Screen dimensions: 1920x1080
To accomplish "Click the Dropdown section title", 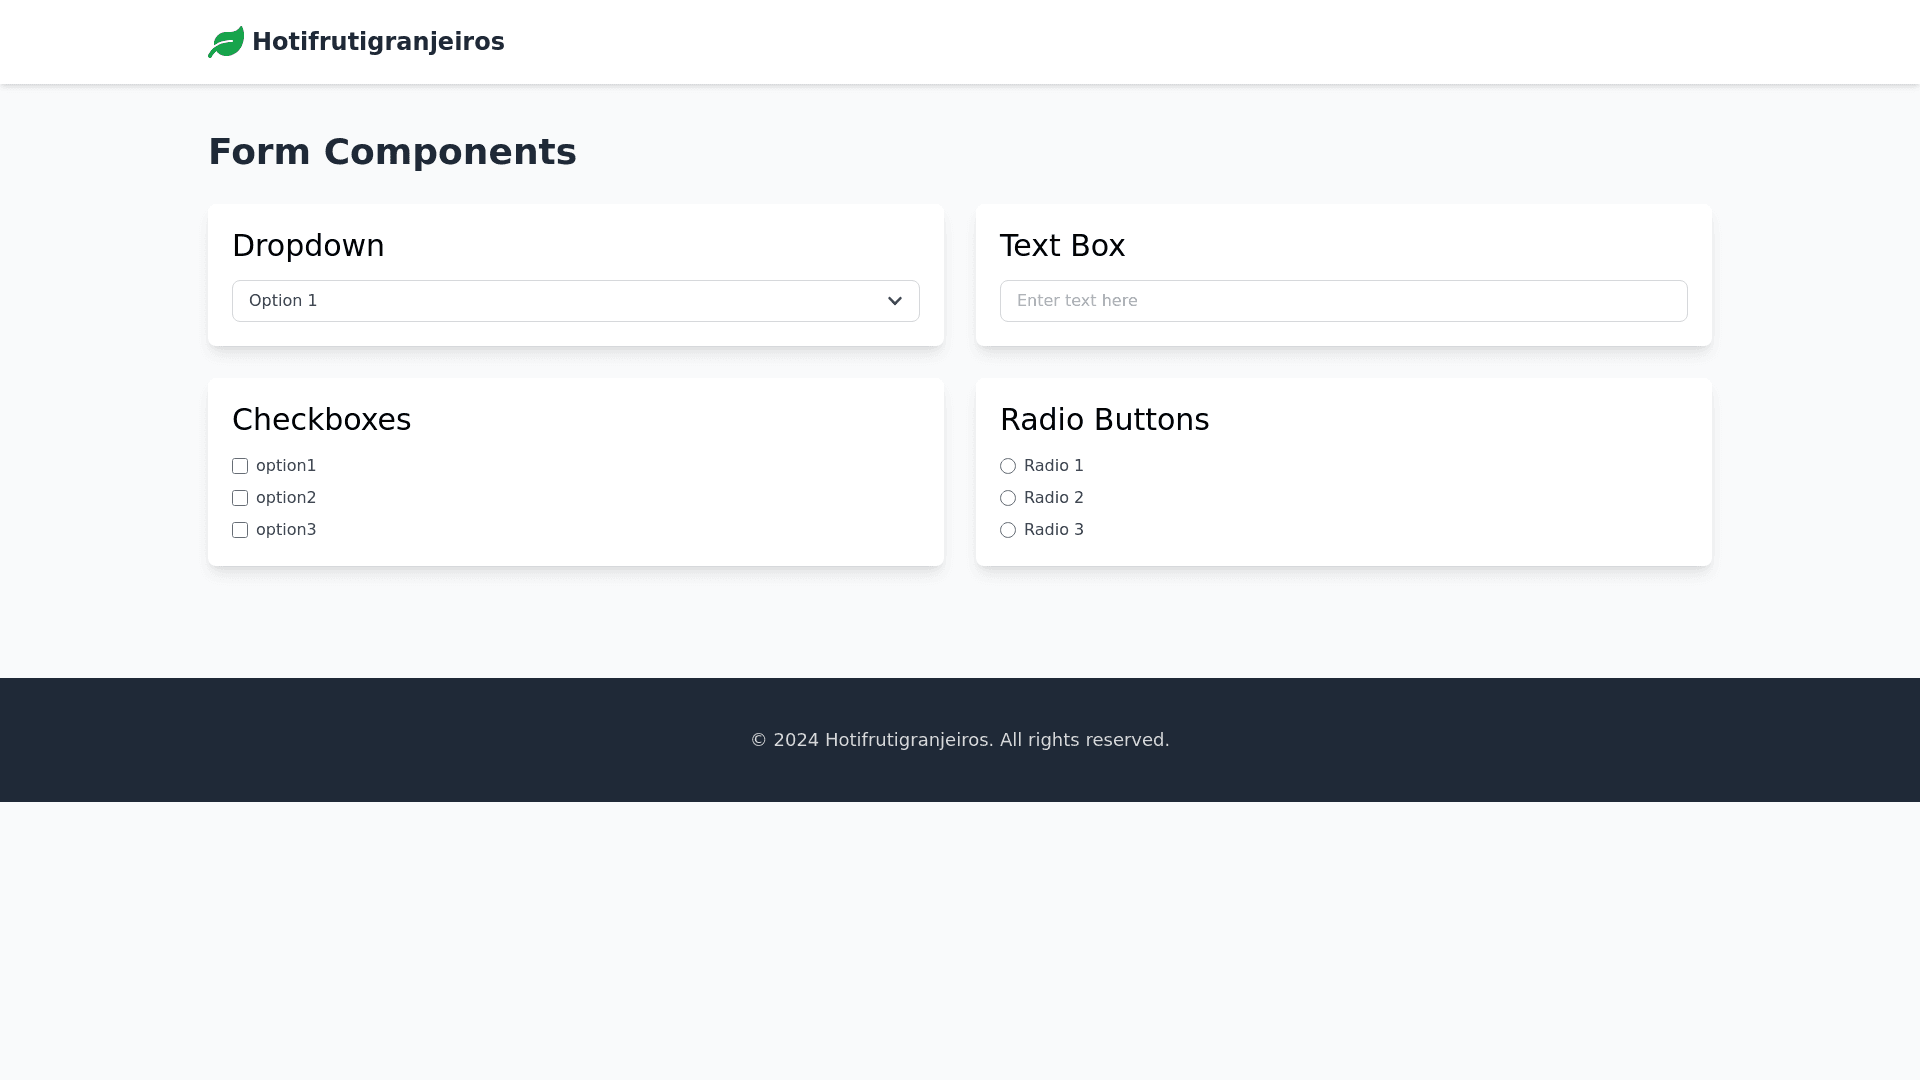I will [x=308, y=246].
